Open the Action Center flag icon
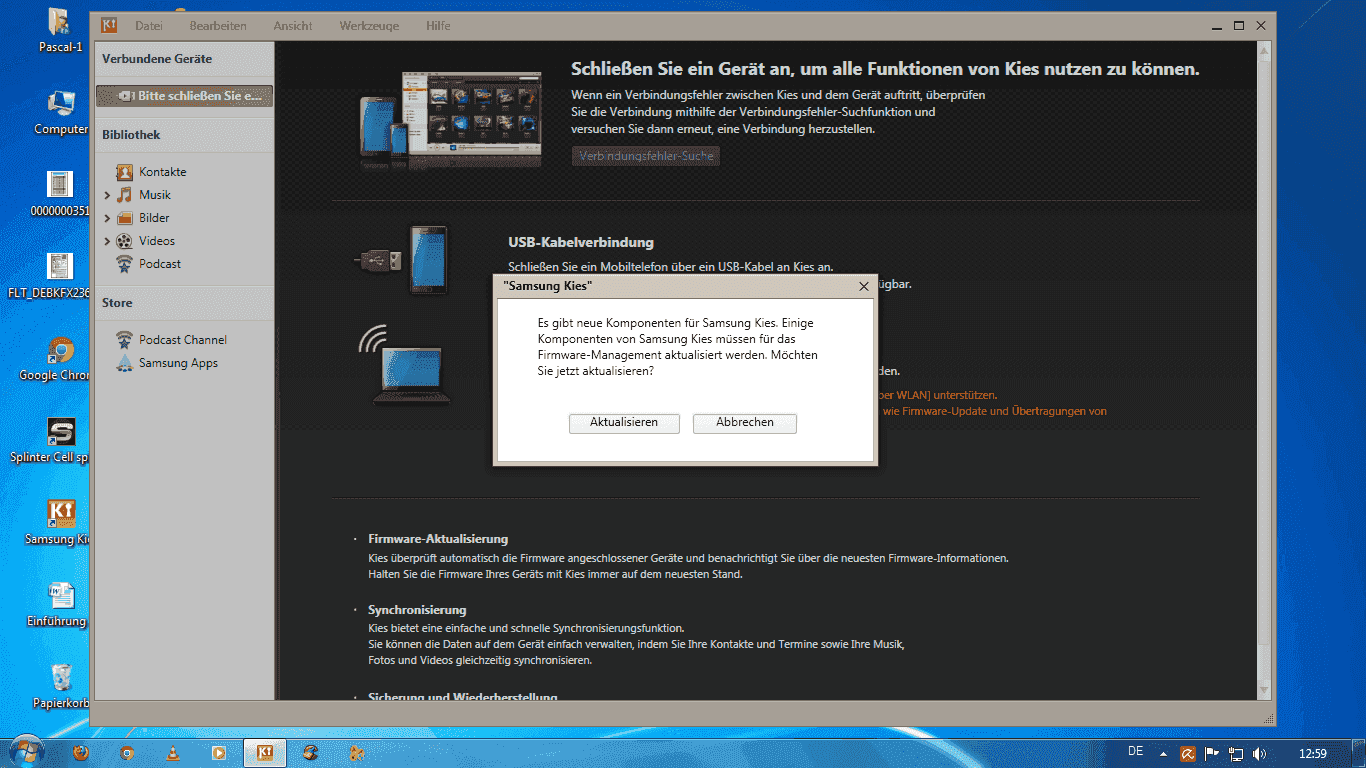Image resolution: width=1366 pixels, height=768 pixels. click(x=1211, y=753)
